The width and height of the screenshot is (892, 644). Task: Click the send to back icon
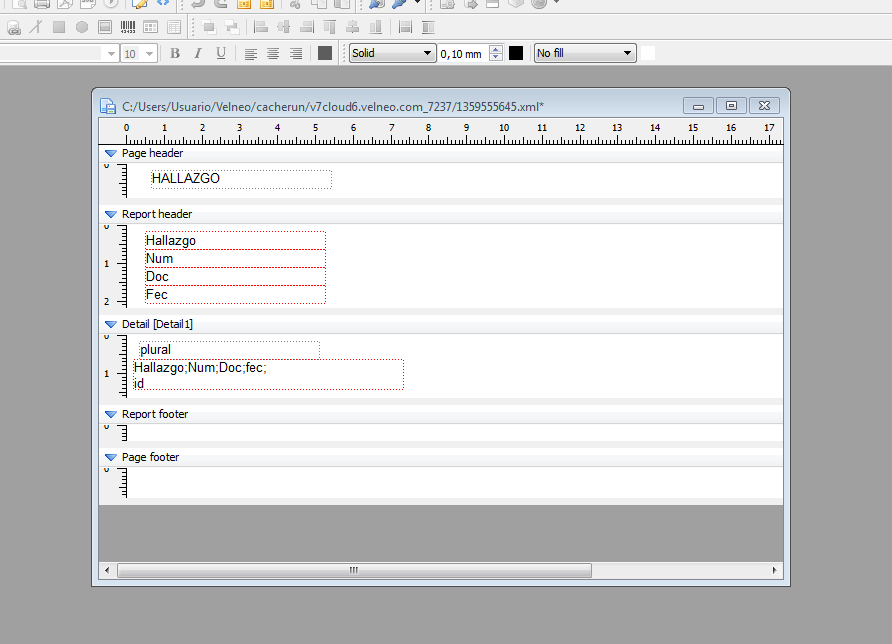(232, 27)
